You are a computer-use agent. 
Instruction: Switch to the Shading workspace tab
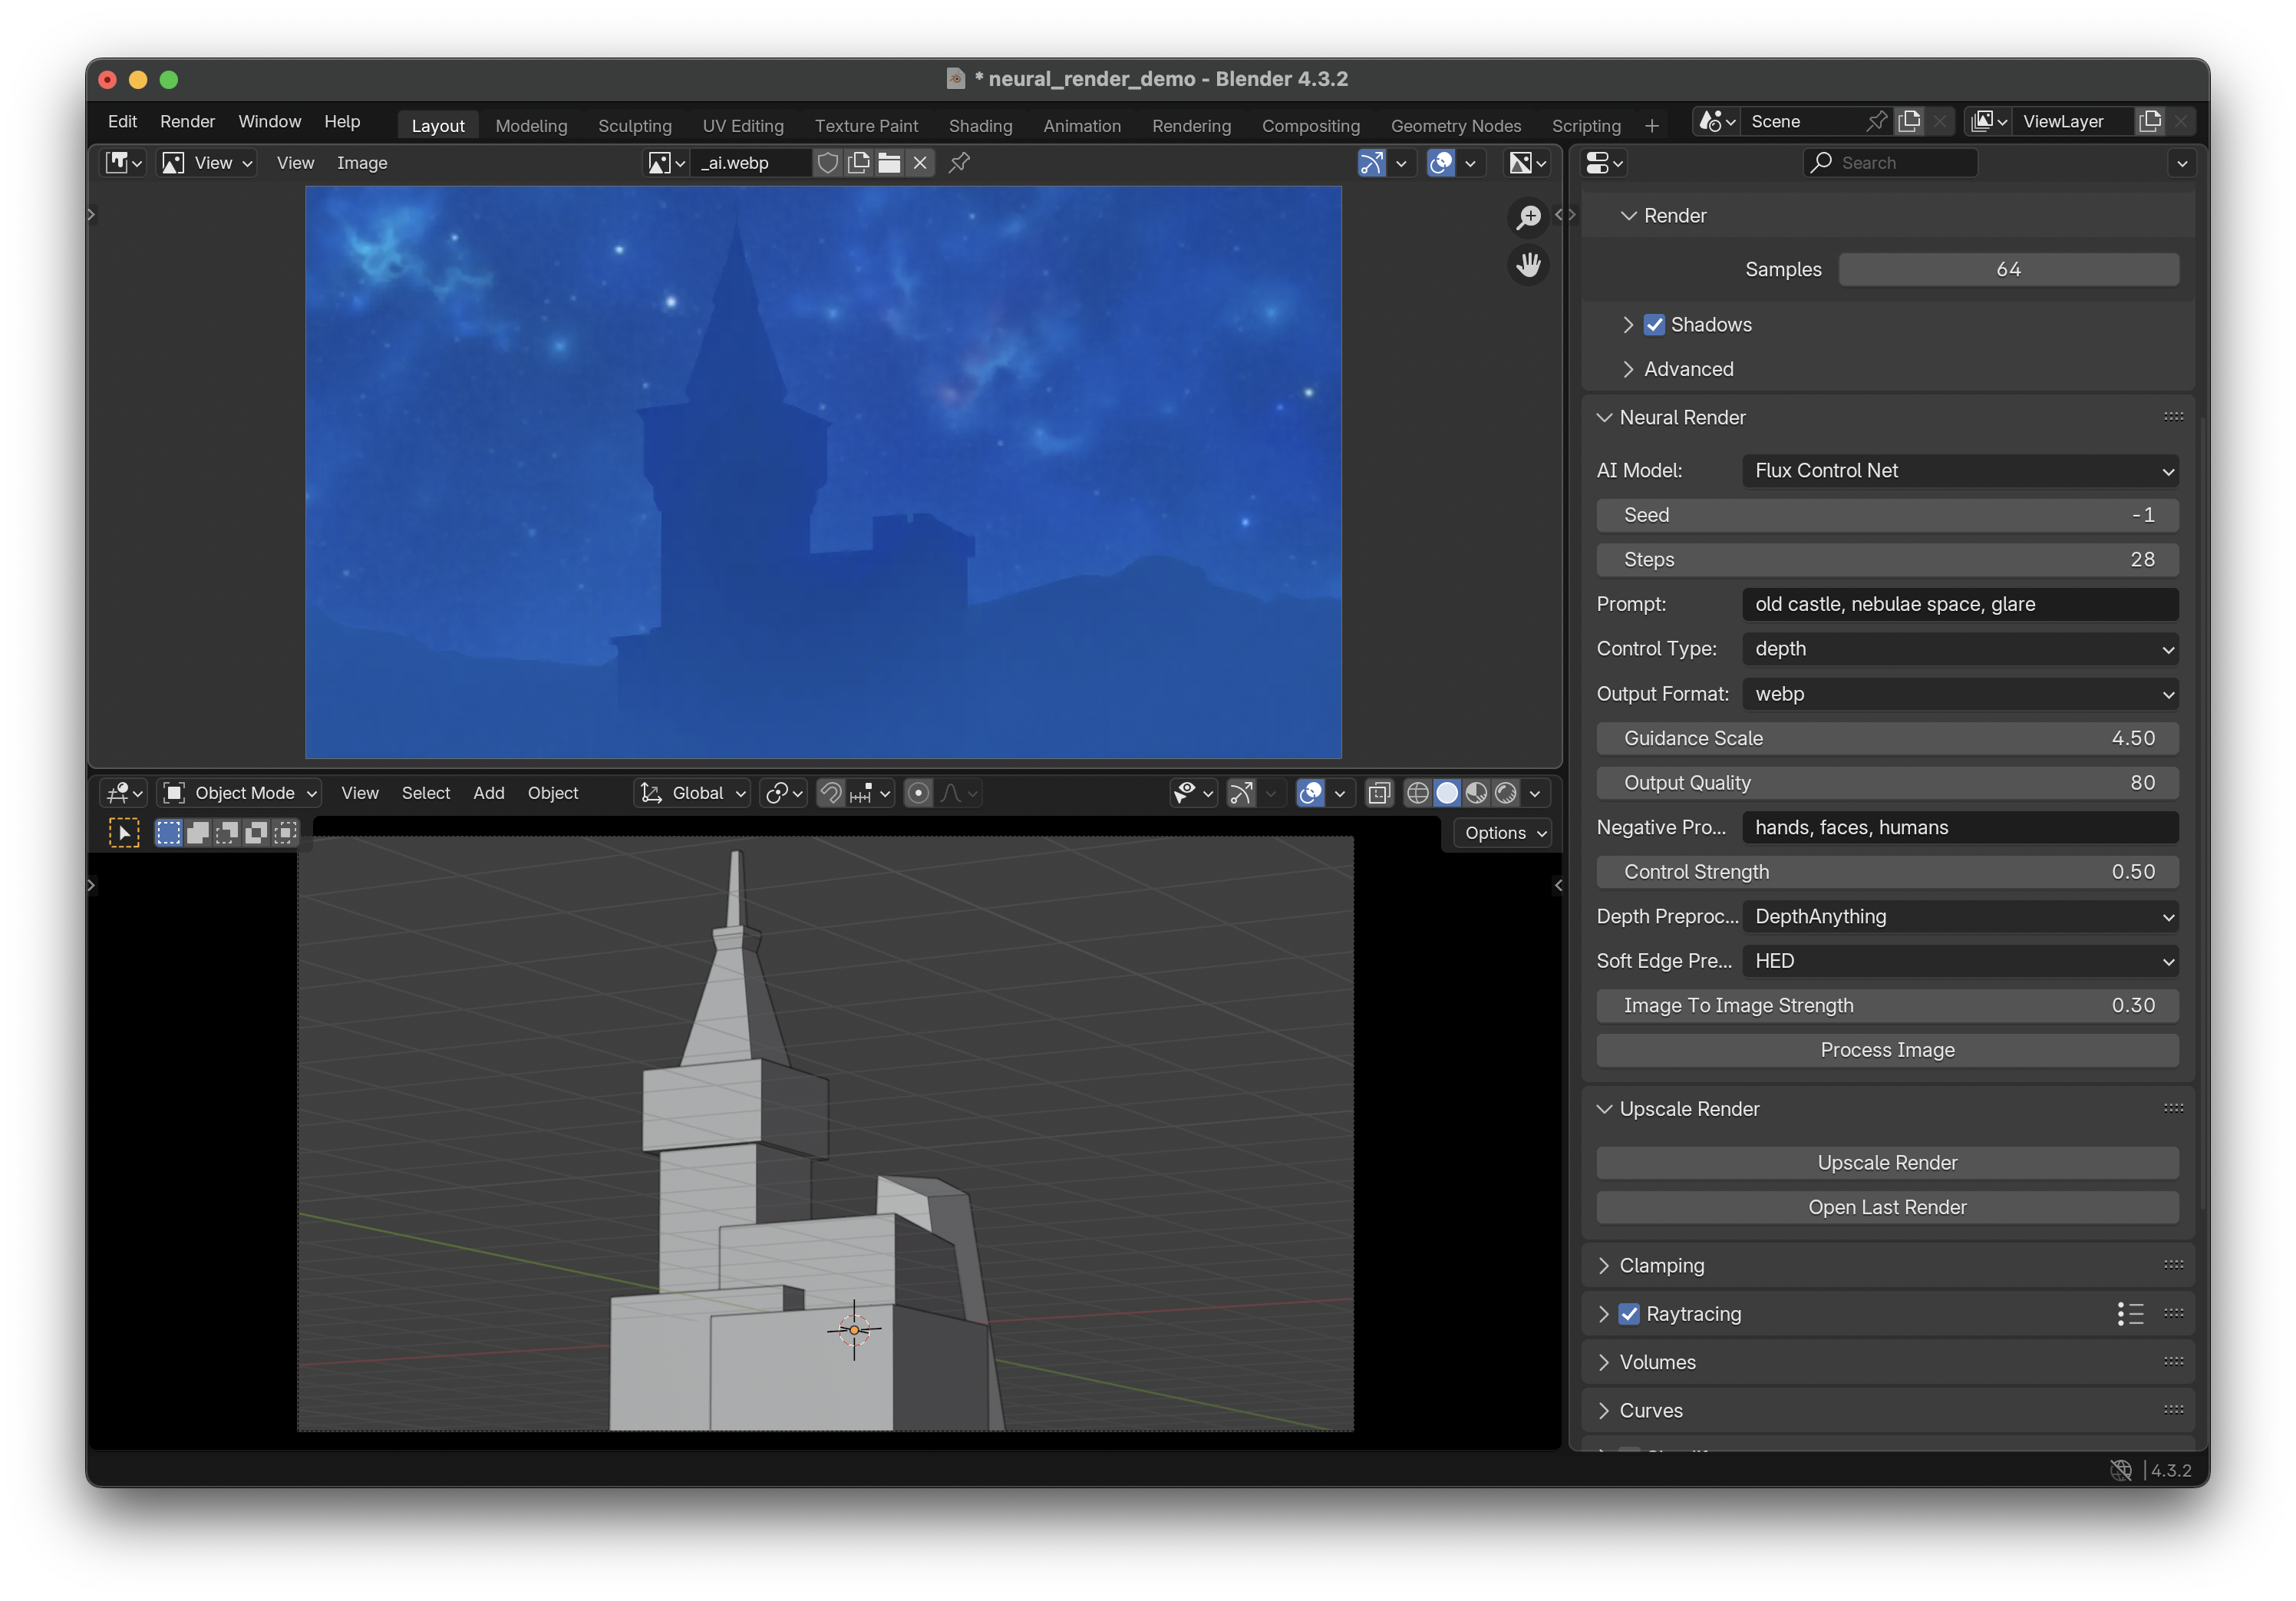click(x=980, y=125)
